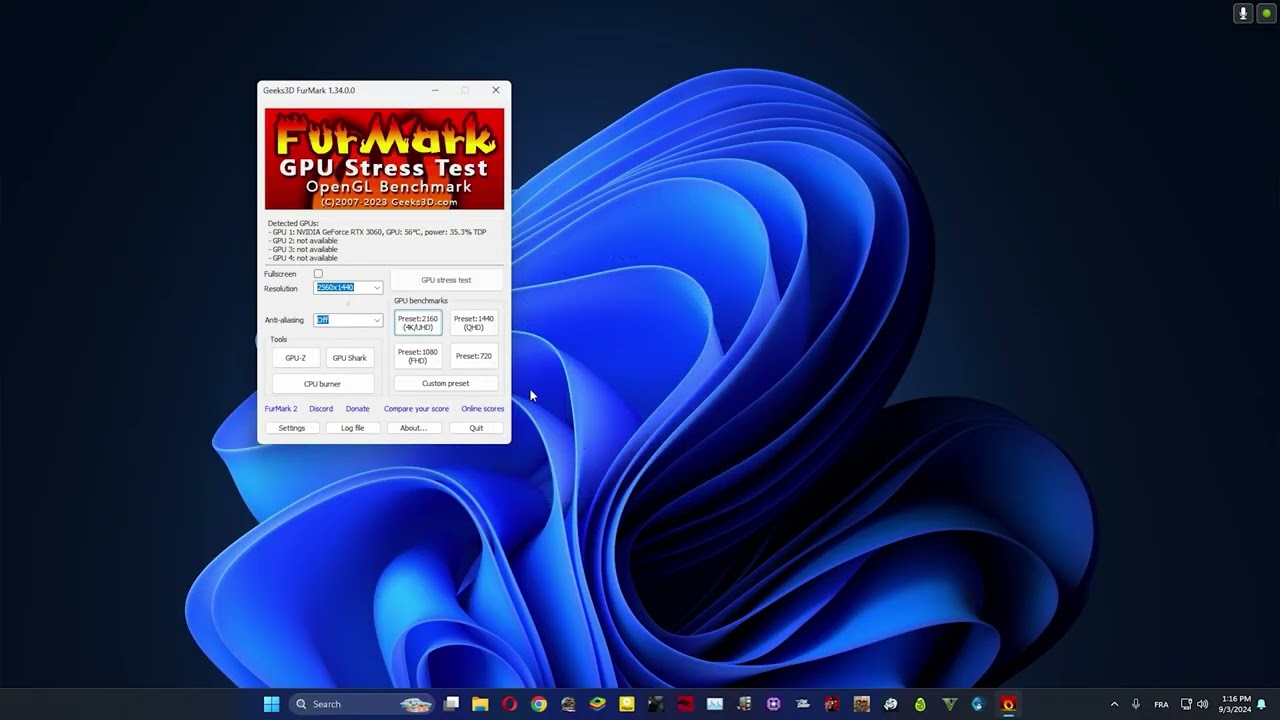This screenshot has height=720, width=1280.
Task: Open Task View from the taskbar
Action: 452,704
